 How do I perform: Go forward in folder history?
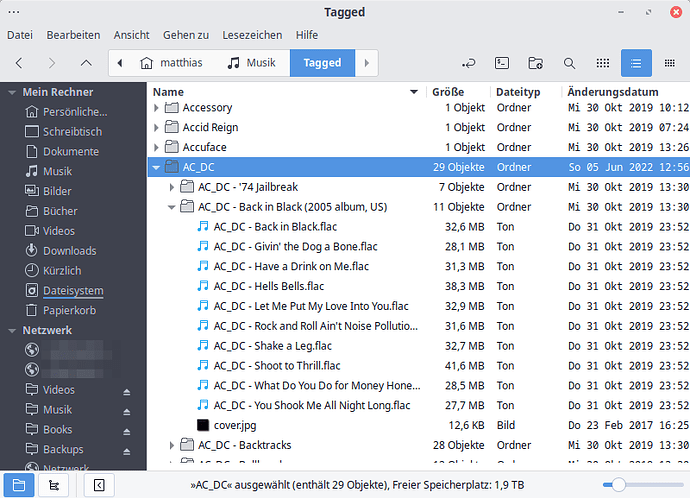pyautogui.click(x=52, y=63)
